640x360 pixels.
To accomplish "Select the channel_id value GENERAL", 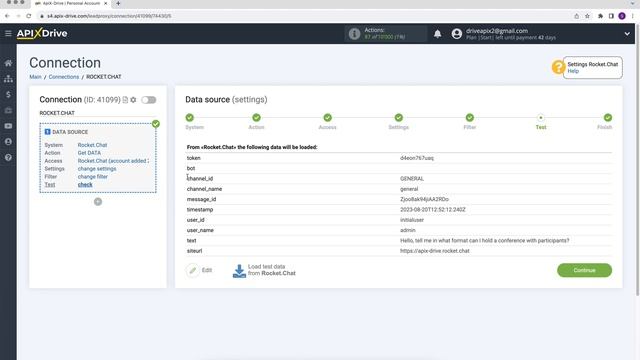I will coord(412,179).
